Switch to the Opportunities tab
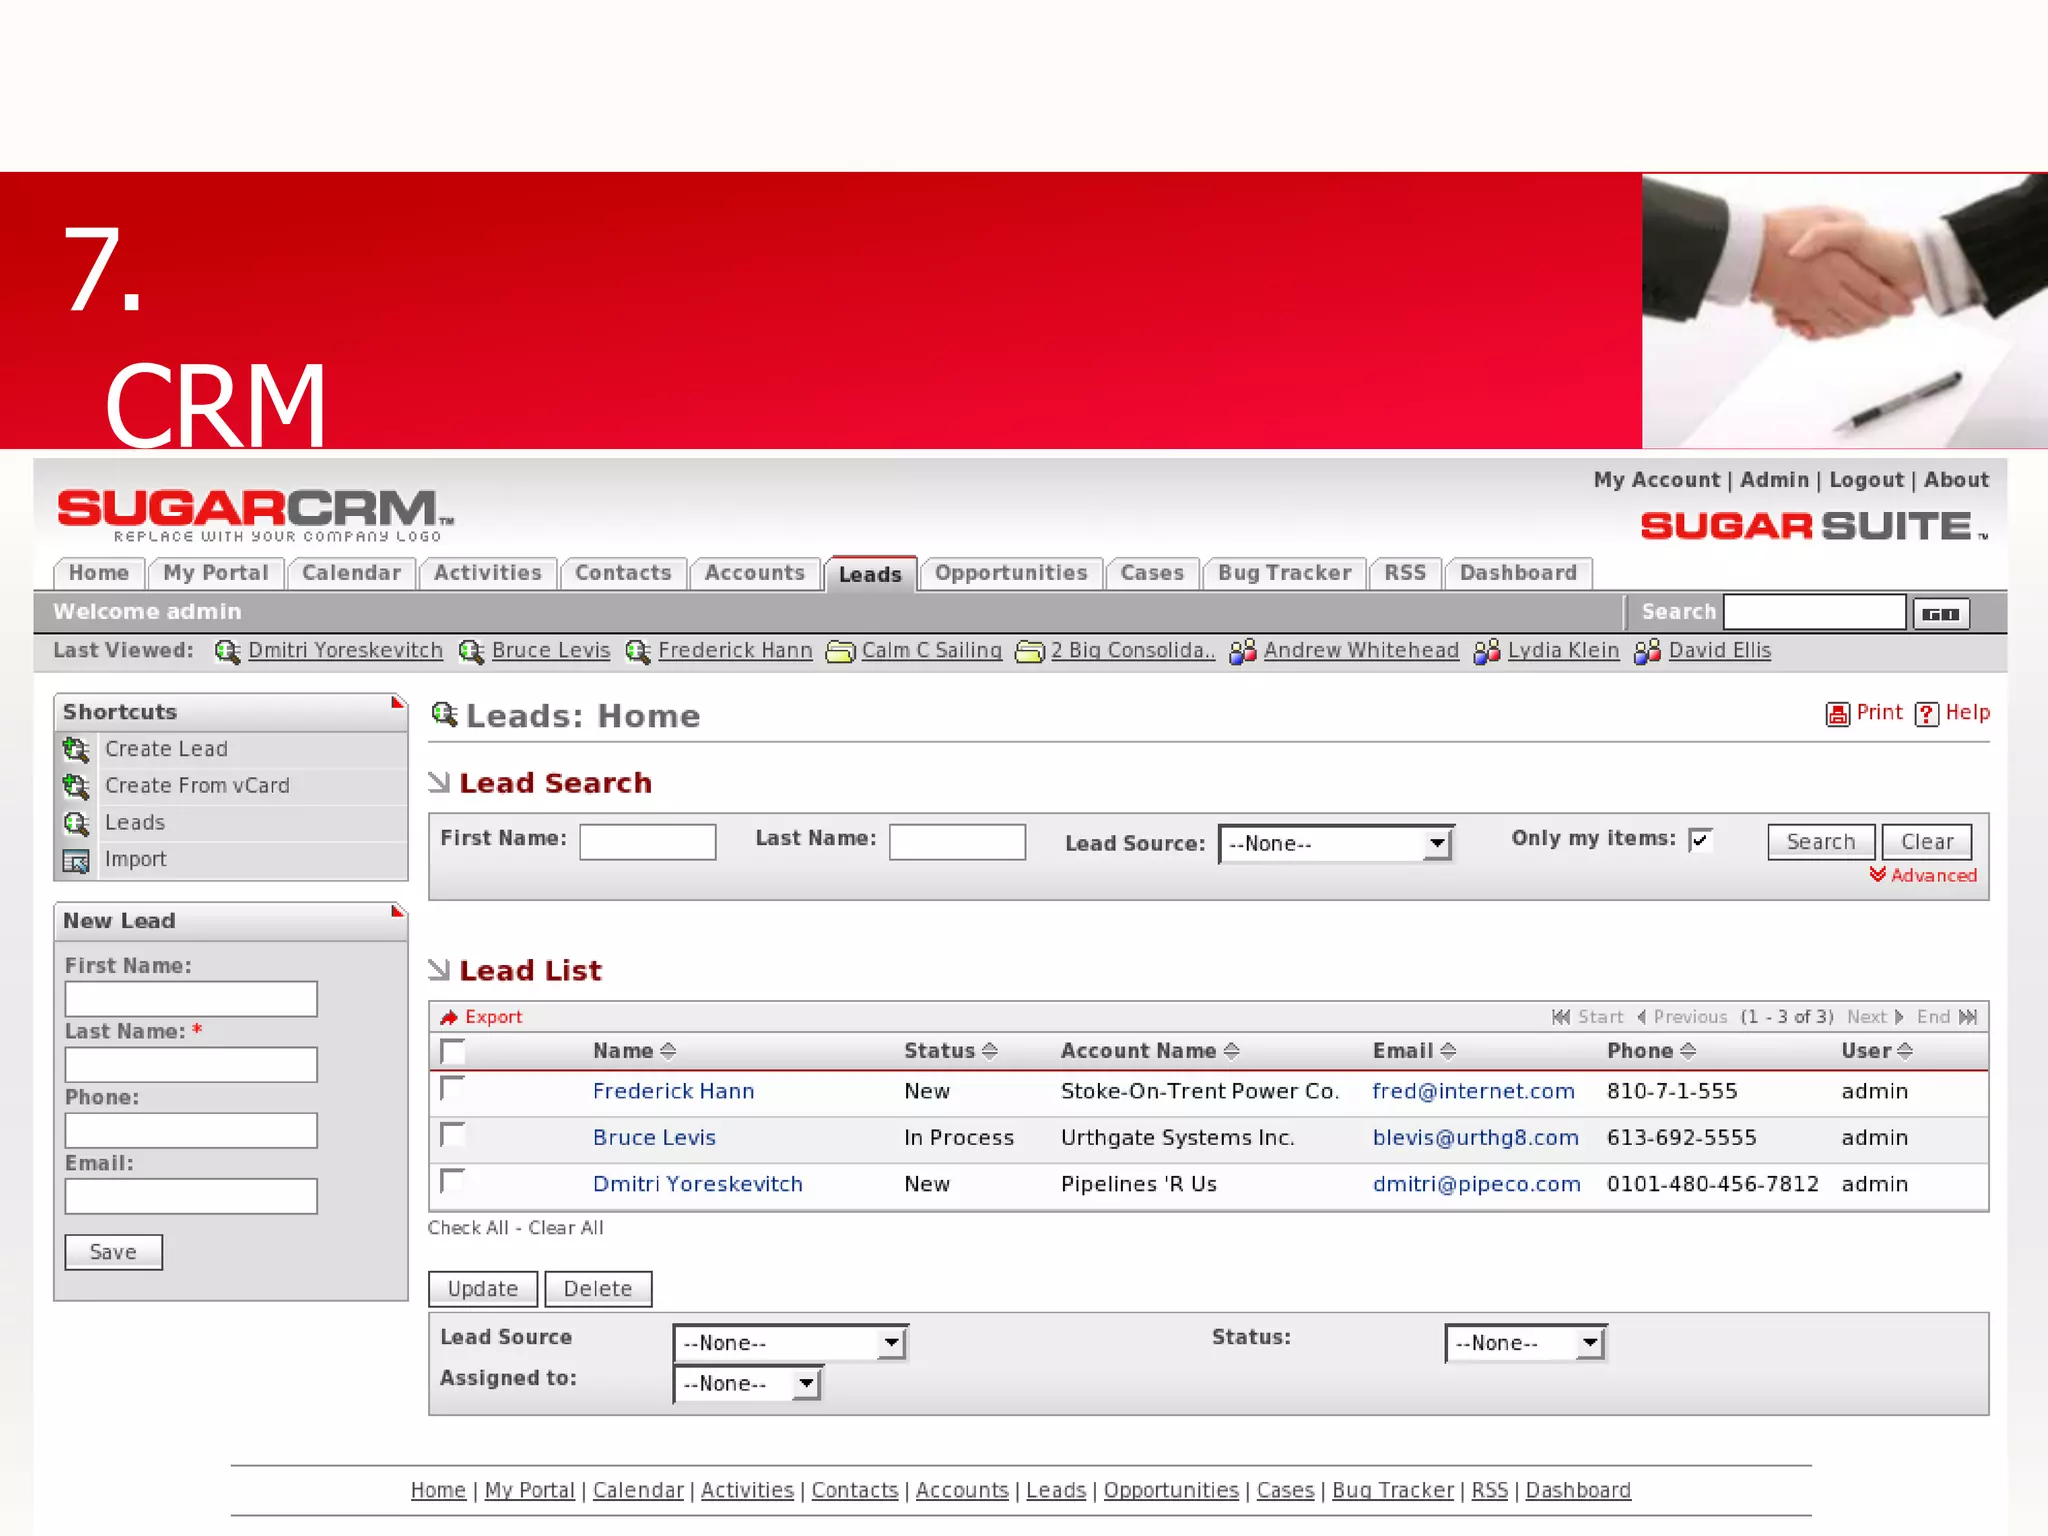This screenshot has height=1536, width=2048. coord(1011,573)
